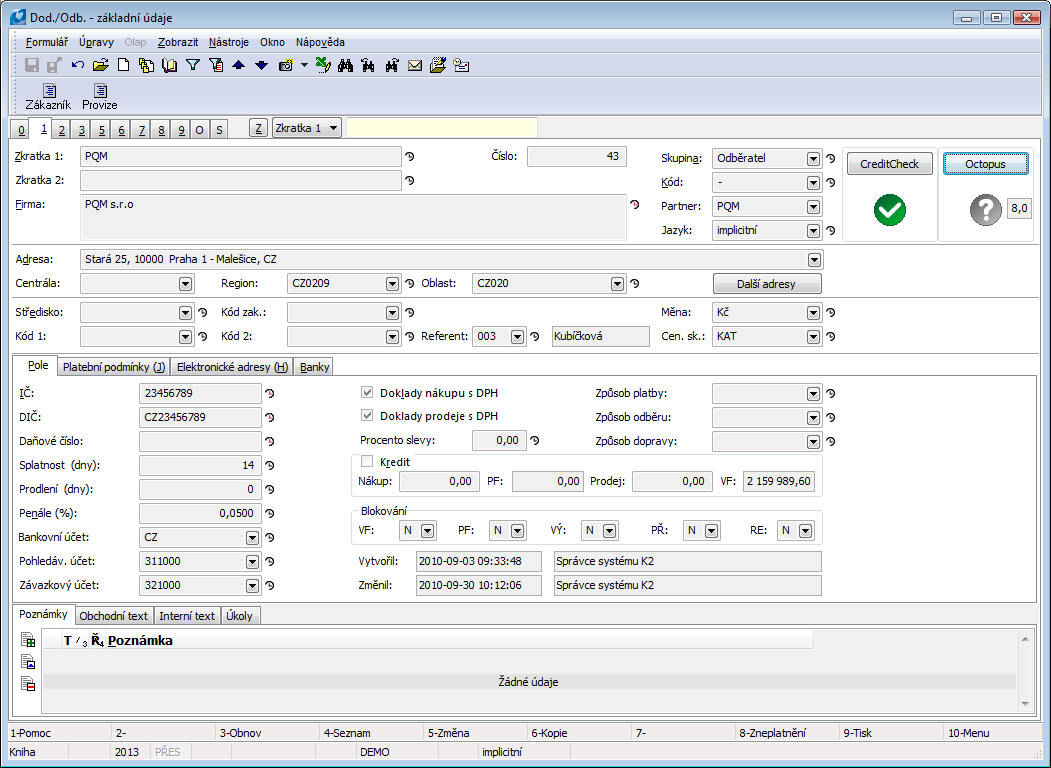Click into the IČ input field

pyautogui.click(x=200, y=394)
